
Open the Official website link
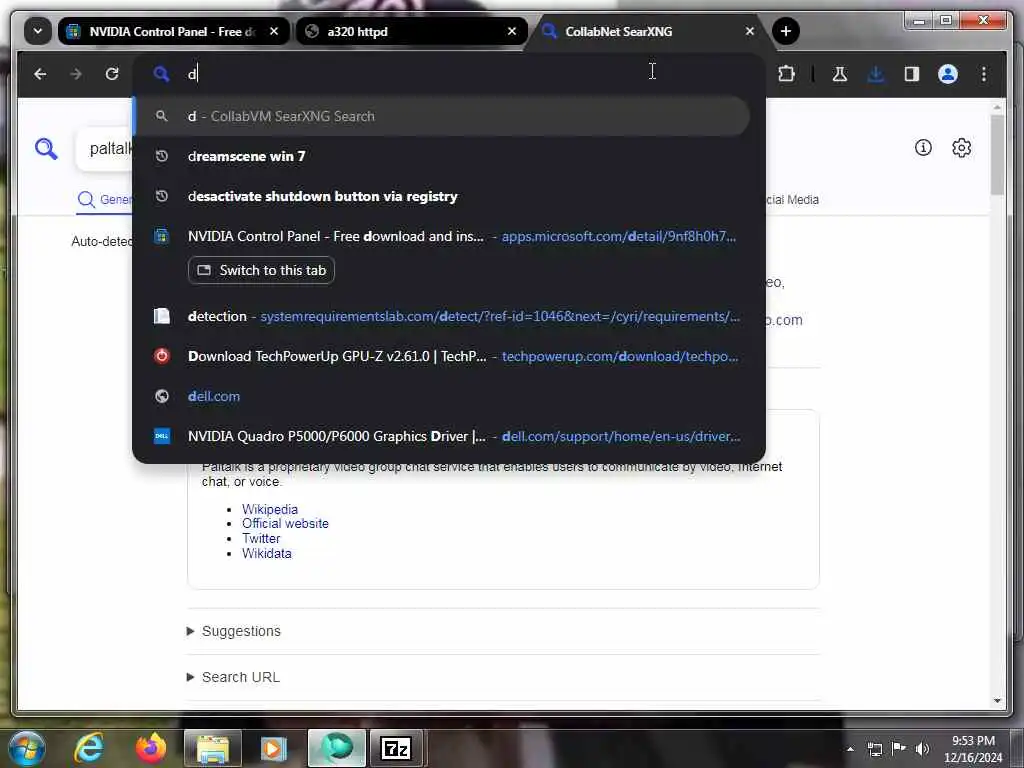tap(285, 524)
